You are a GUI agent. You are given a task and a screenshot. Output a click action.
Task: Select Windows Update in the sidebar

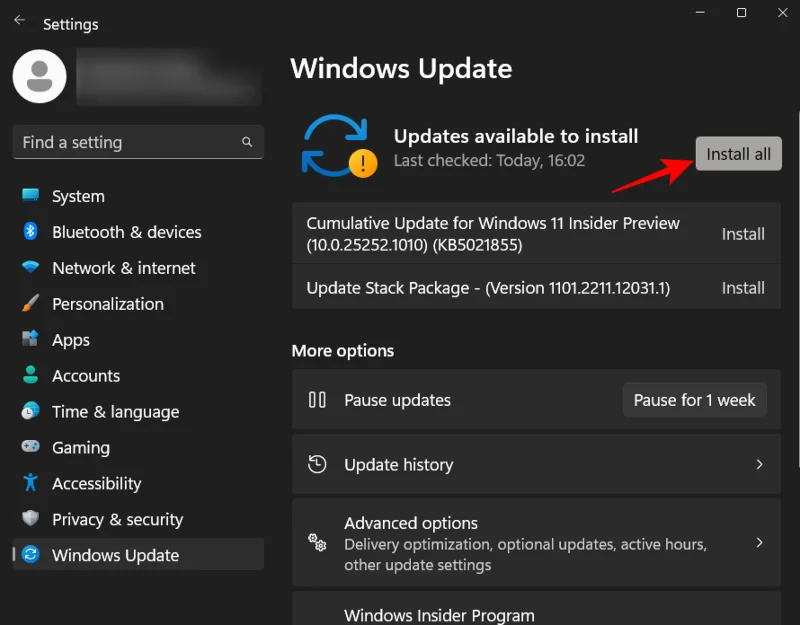pos(115,555)
